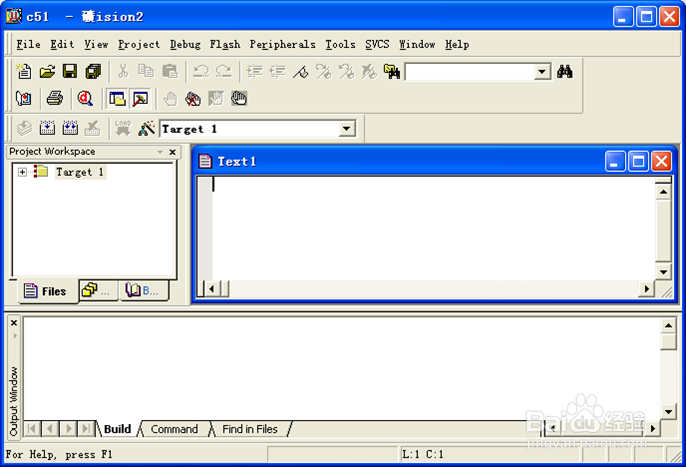The width and height of the screenshot is (686, 467).
Task: Go to previous bookmark
Action: point(346,71)
